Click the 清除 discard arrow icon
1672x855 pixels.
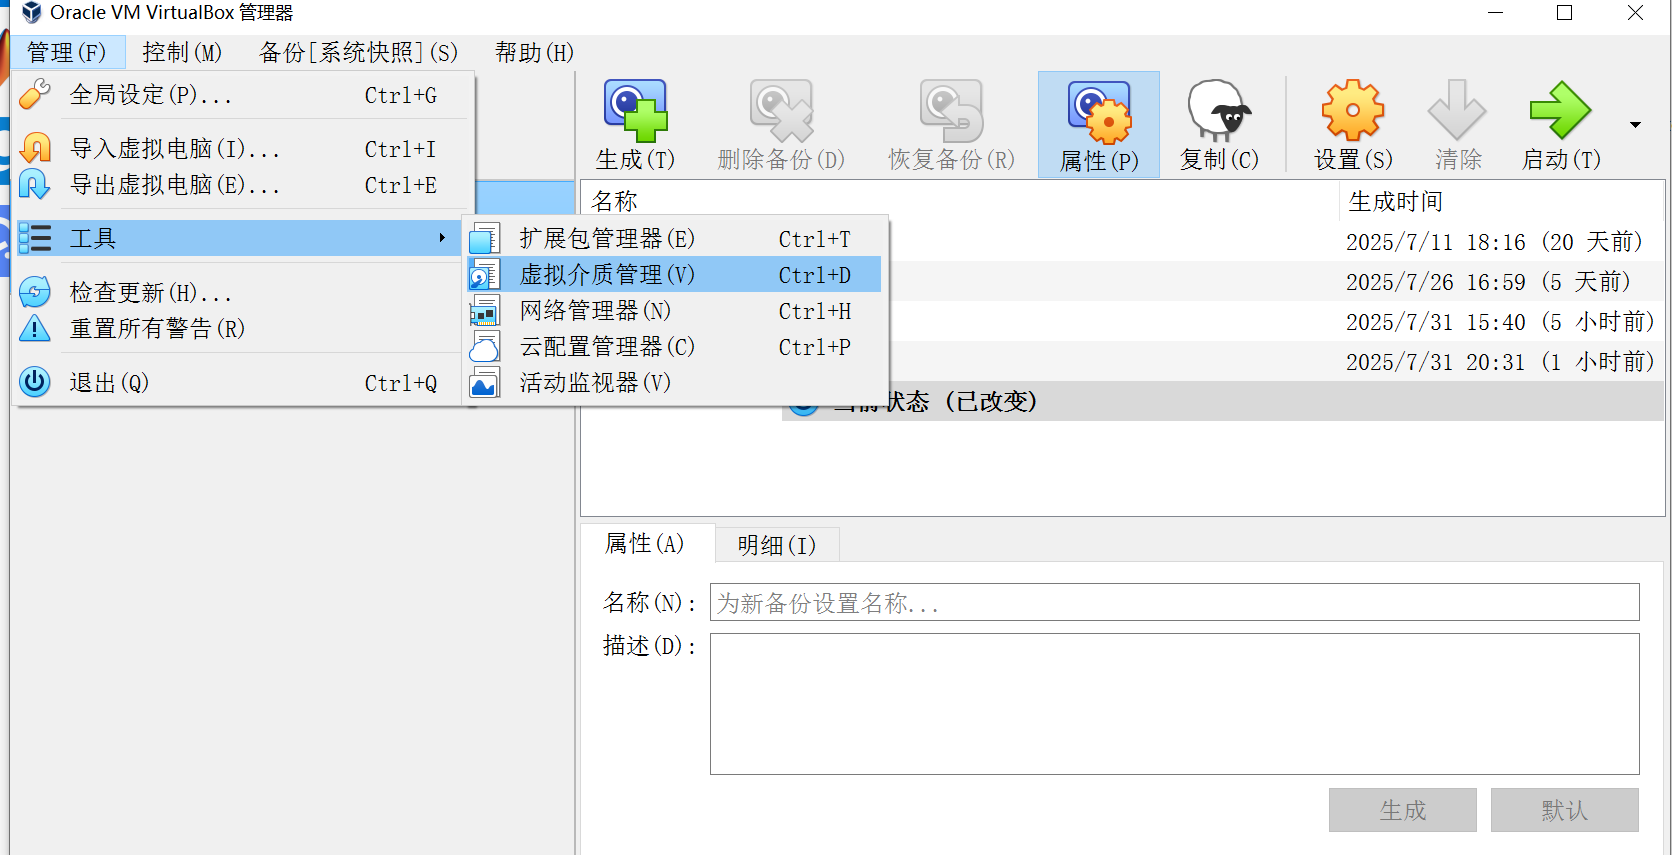(1457, 110)
